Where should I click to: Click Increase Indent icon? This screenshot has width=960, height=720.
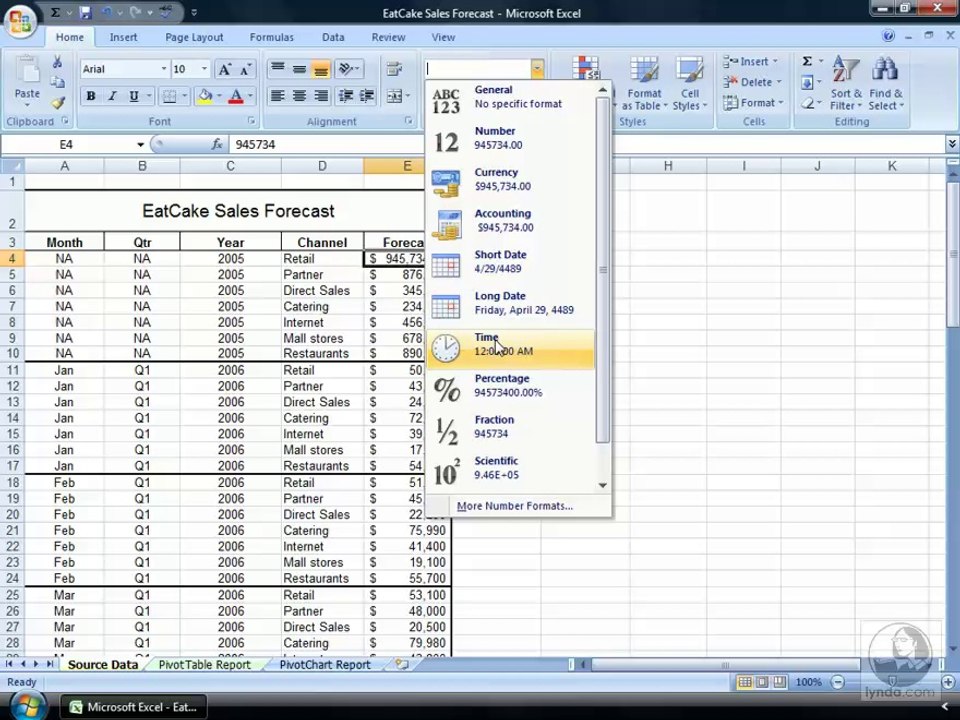pyautogui.click(x=367, y=96)
